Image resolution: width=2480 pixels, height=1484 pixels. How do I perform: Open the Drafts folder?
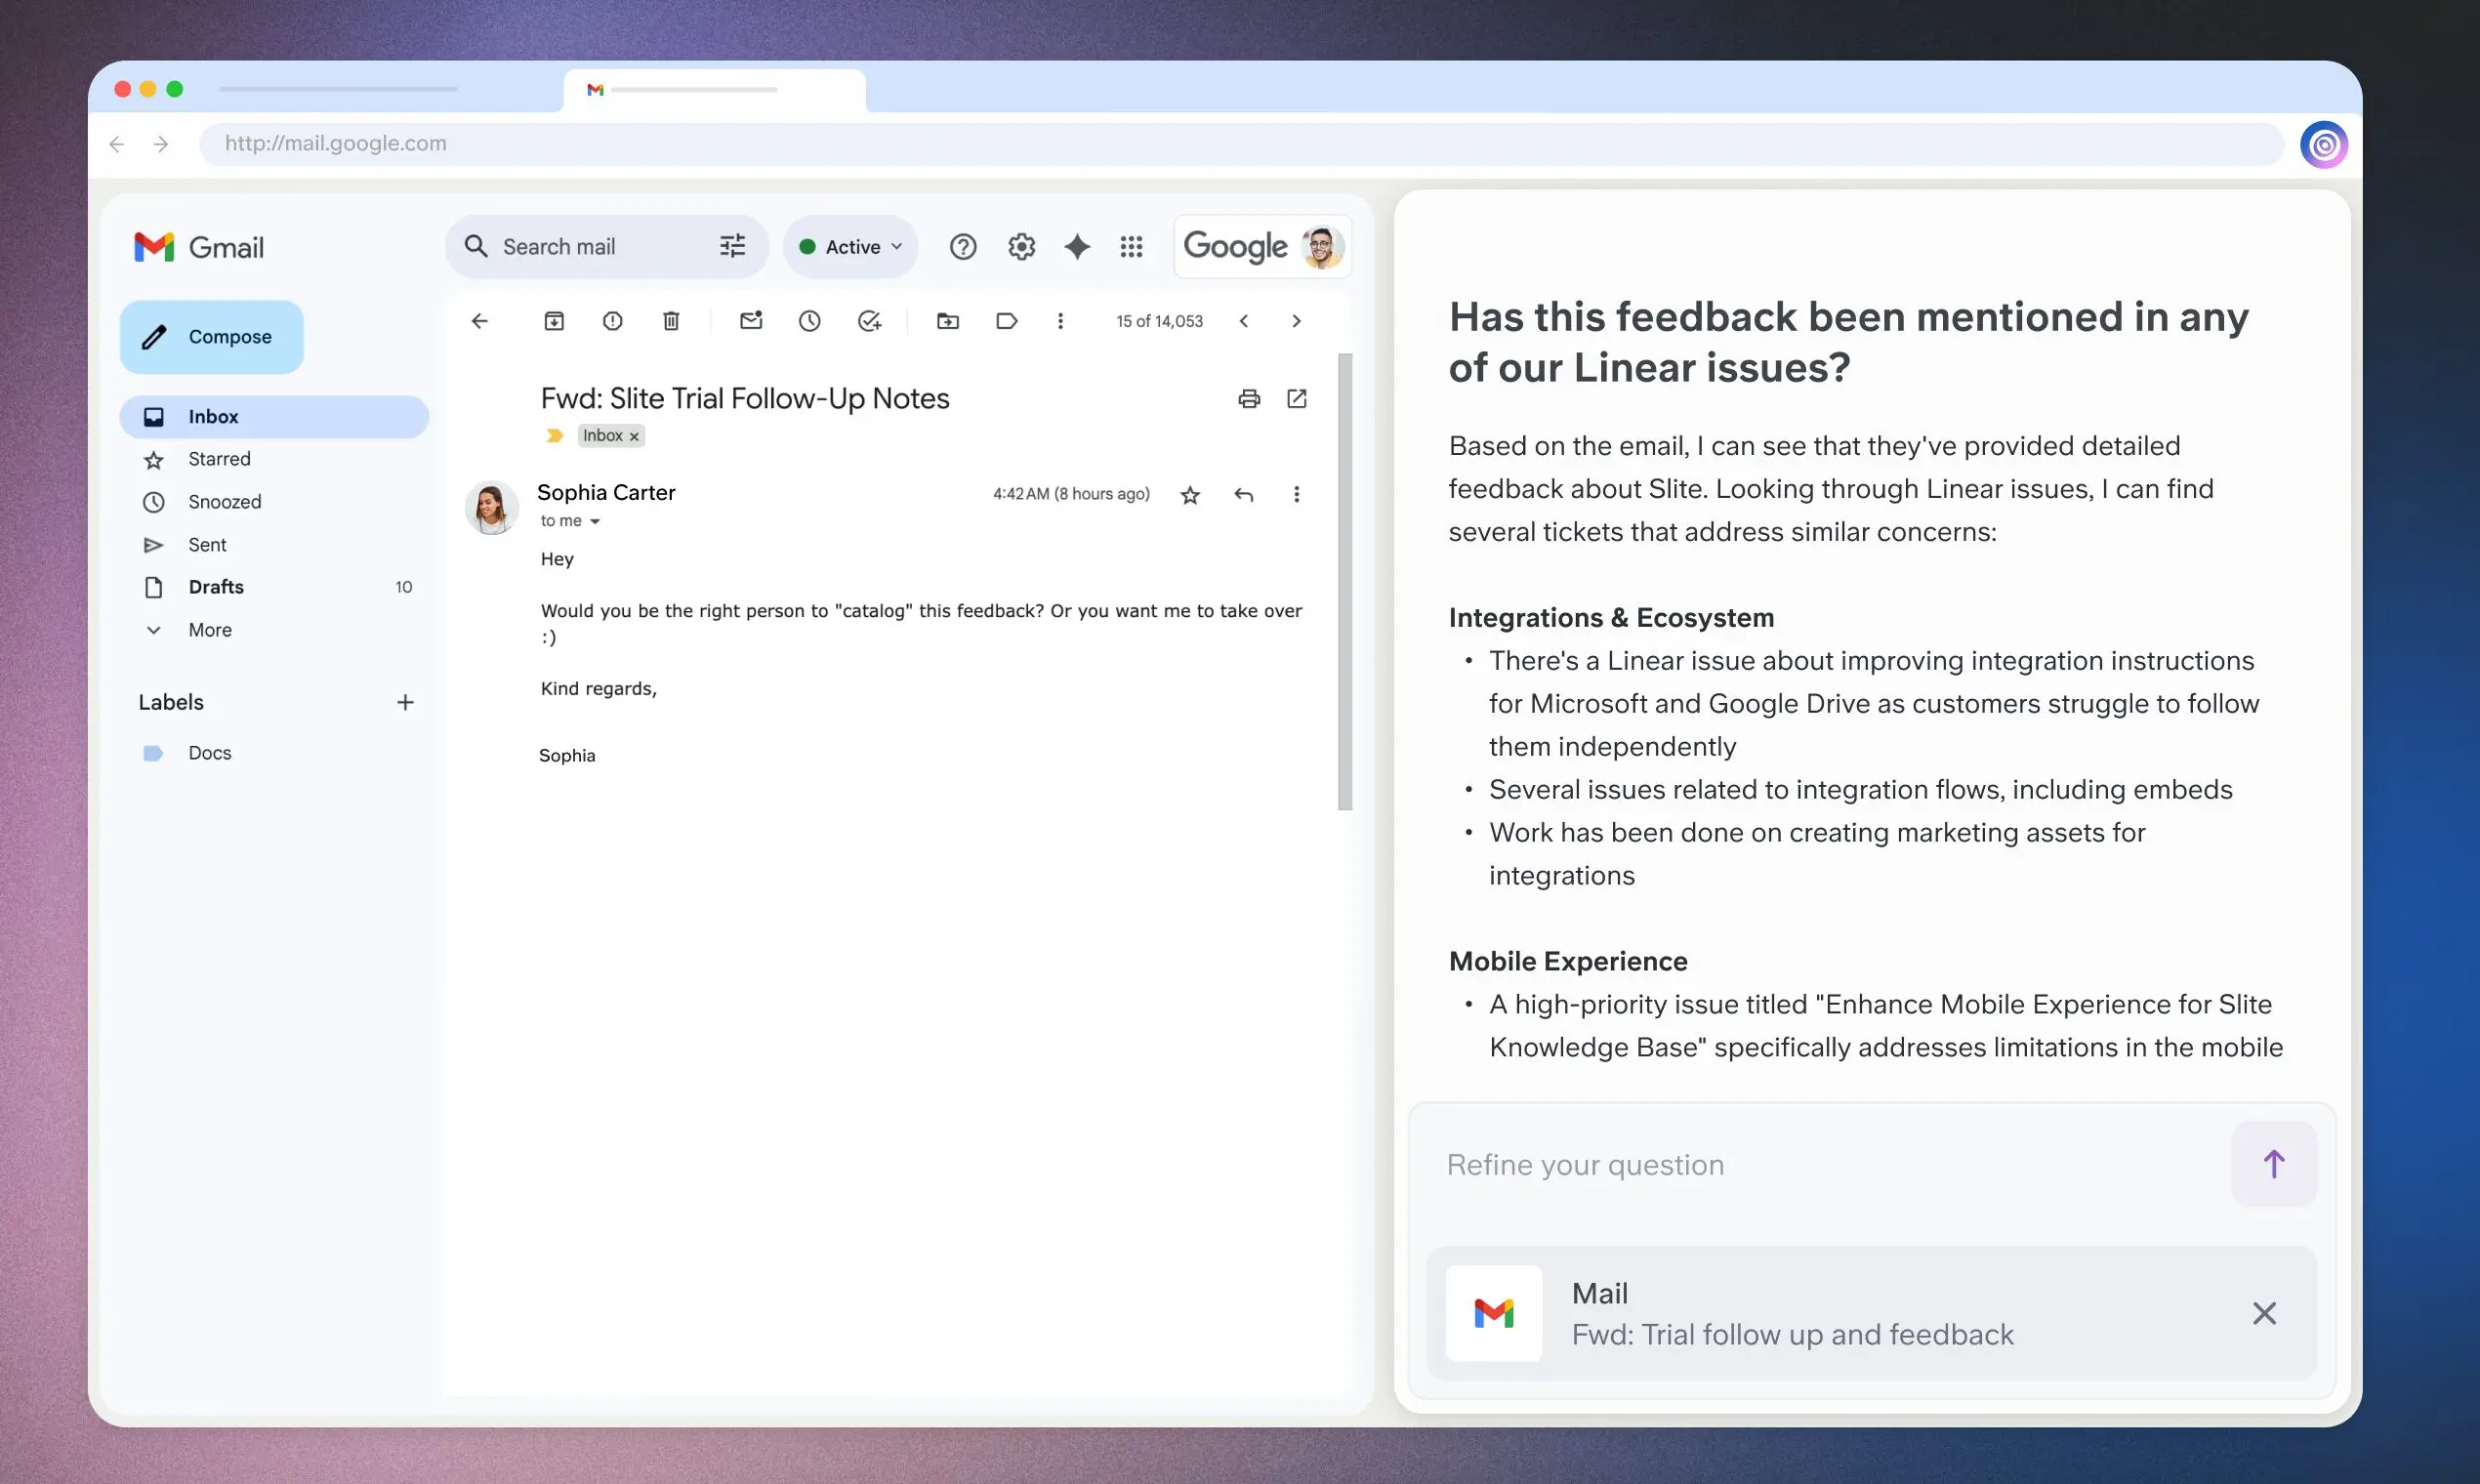pos(216,587)
